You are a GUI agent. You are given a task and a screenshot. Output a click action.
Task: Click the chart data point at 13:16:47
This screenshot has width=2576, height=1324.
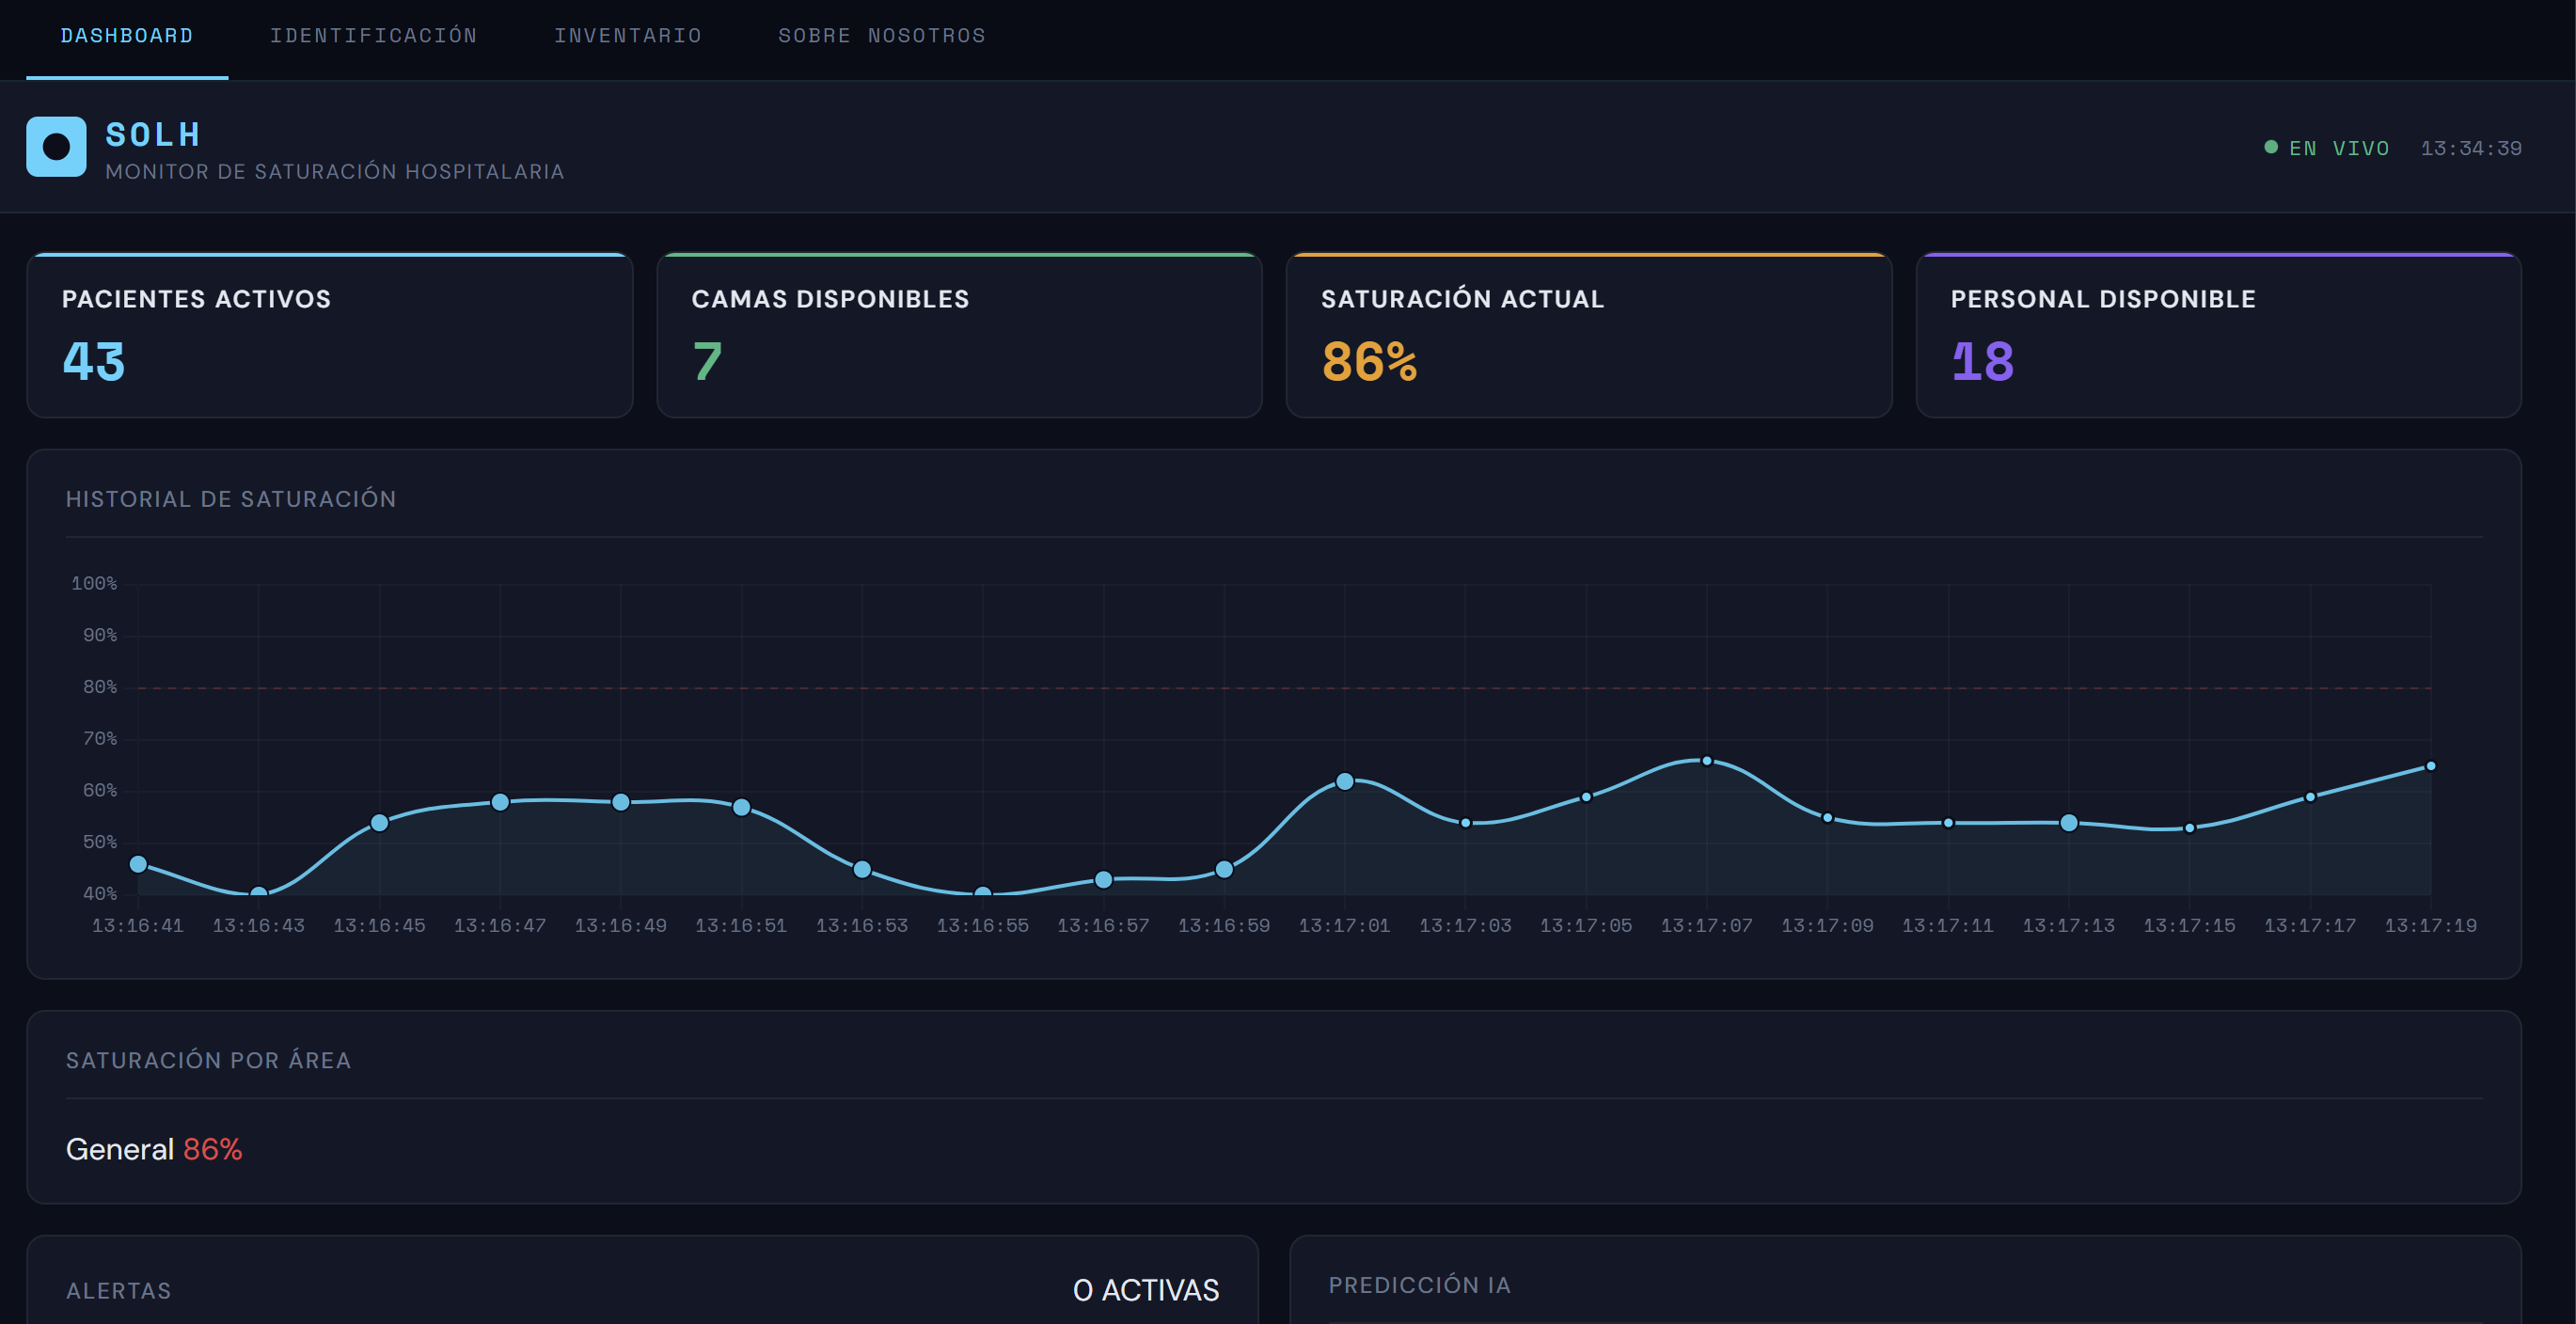pos(500,802)
